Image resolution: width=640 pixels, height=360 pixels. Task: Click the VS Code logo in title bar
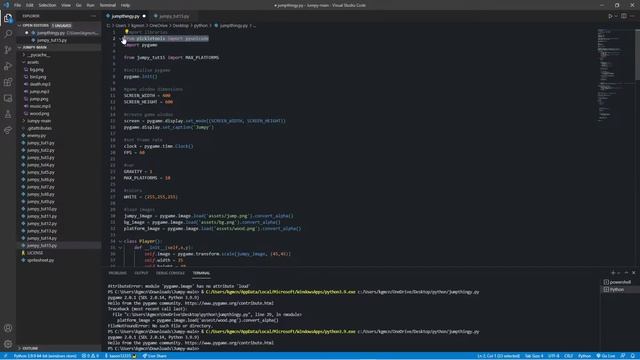pos(6,5)
